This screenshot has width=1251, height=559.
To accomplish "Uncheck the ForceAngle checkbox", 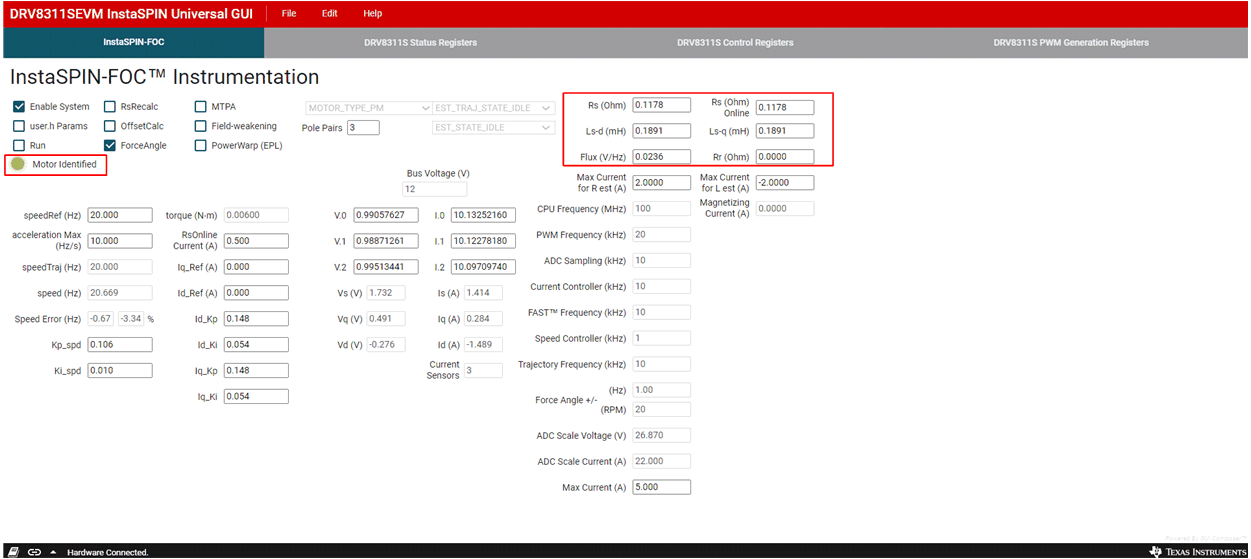I will (110, 146).
